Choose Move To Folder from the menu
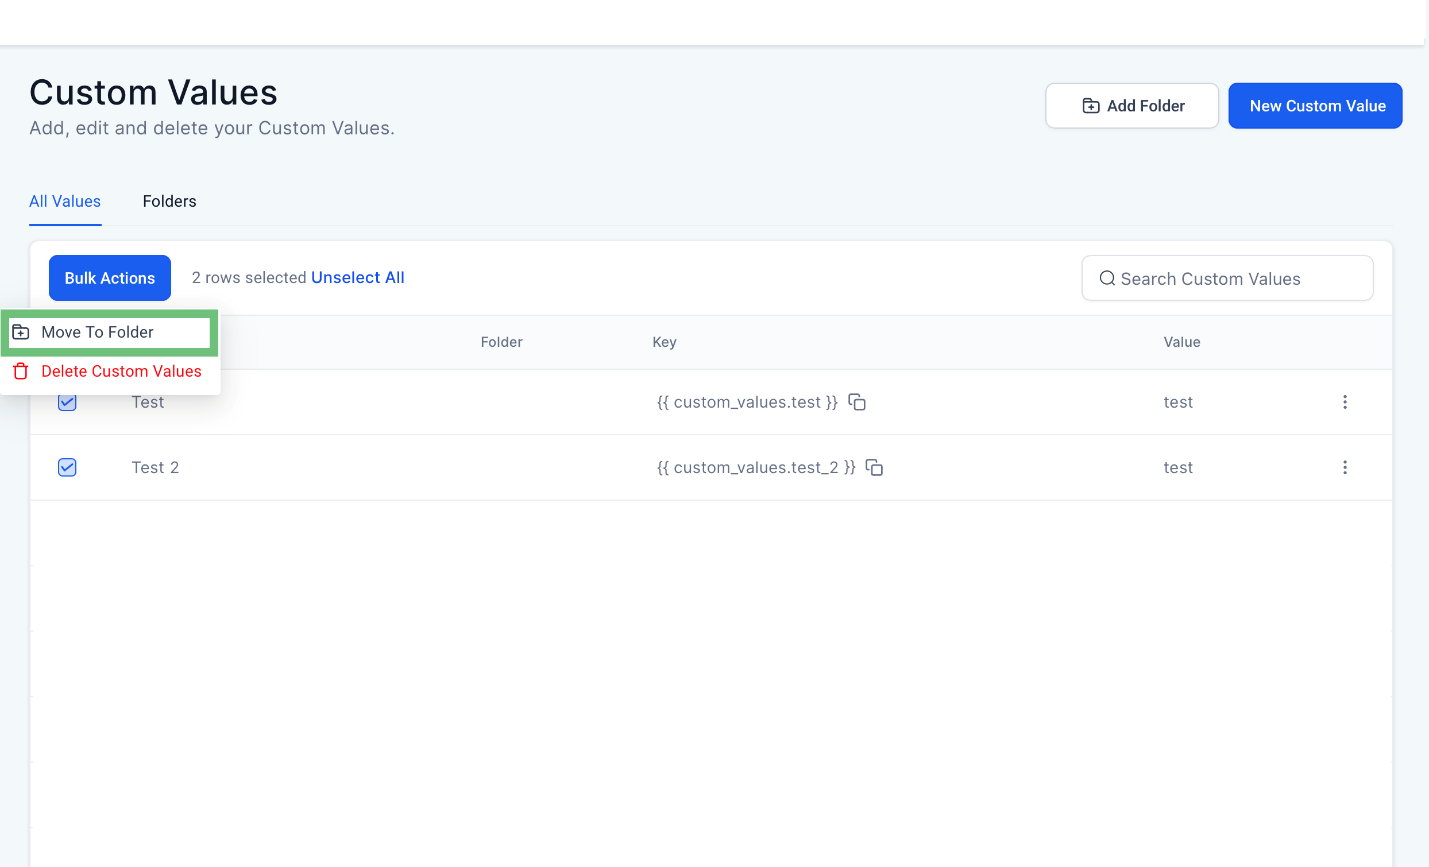1429x867 pixels. click(110, 332)
